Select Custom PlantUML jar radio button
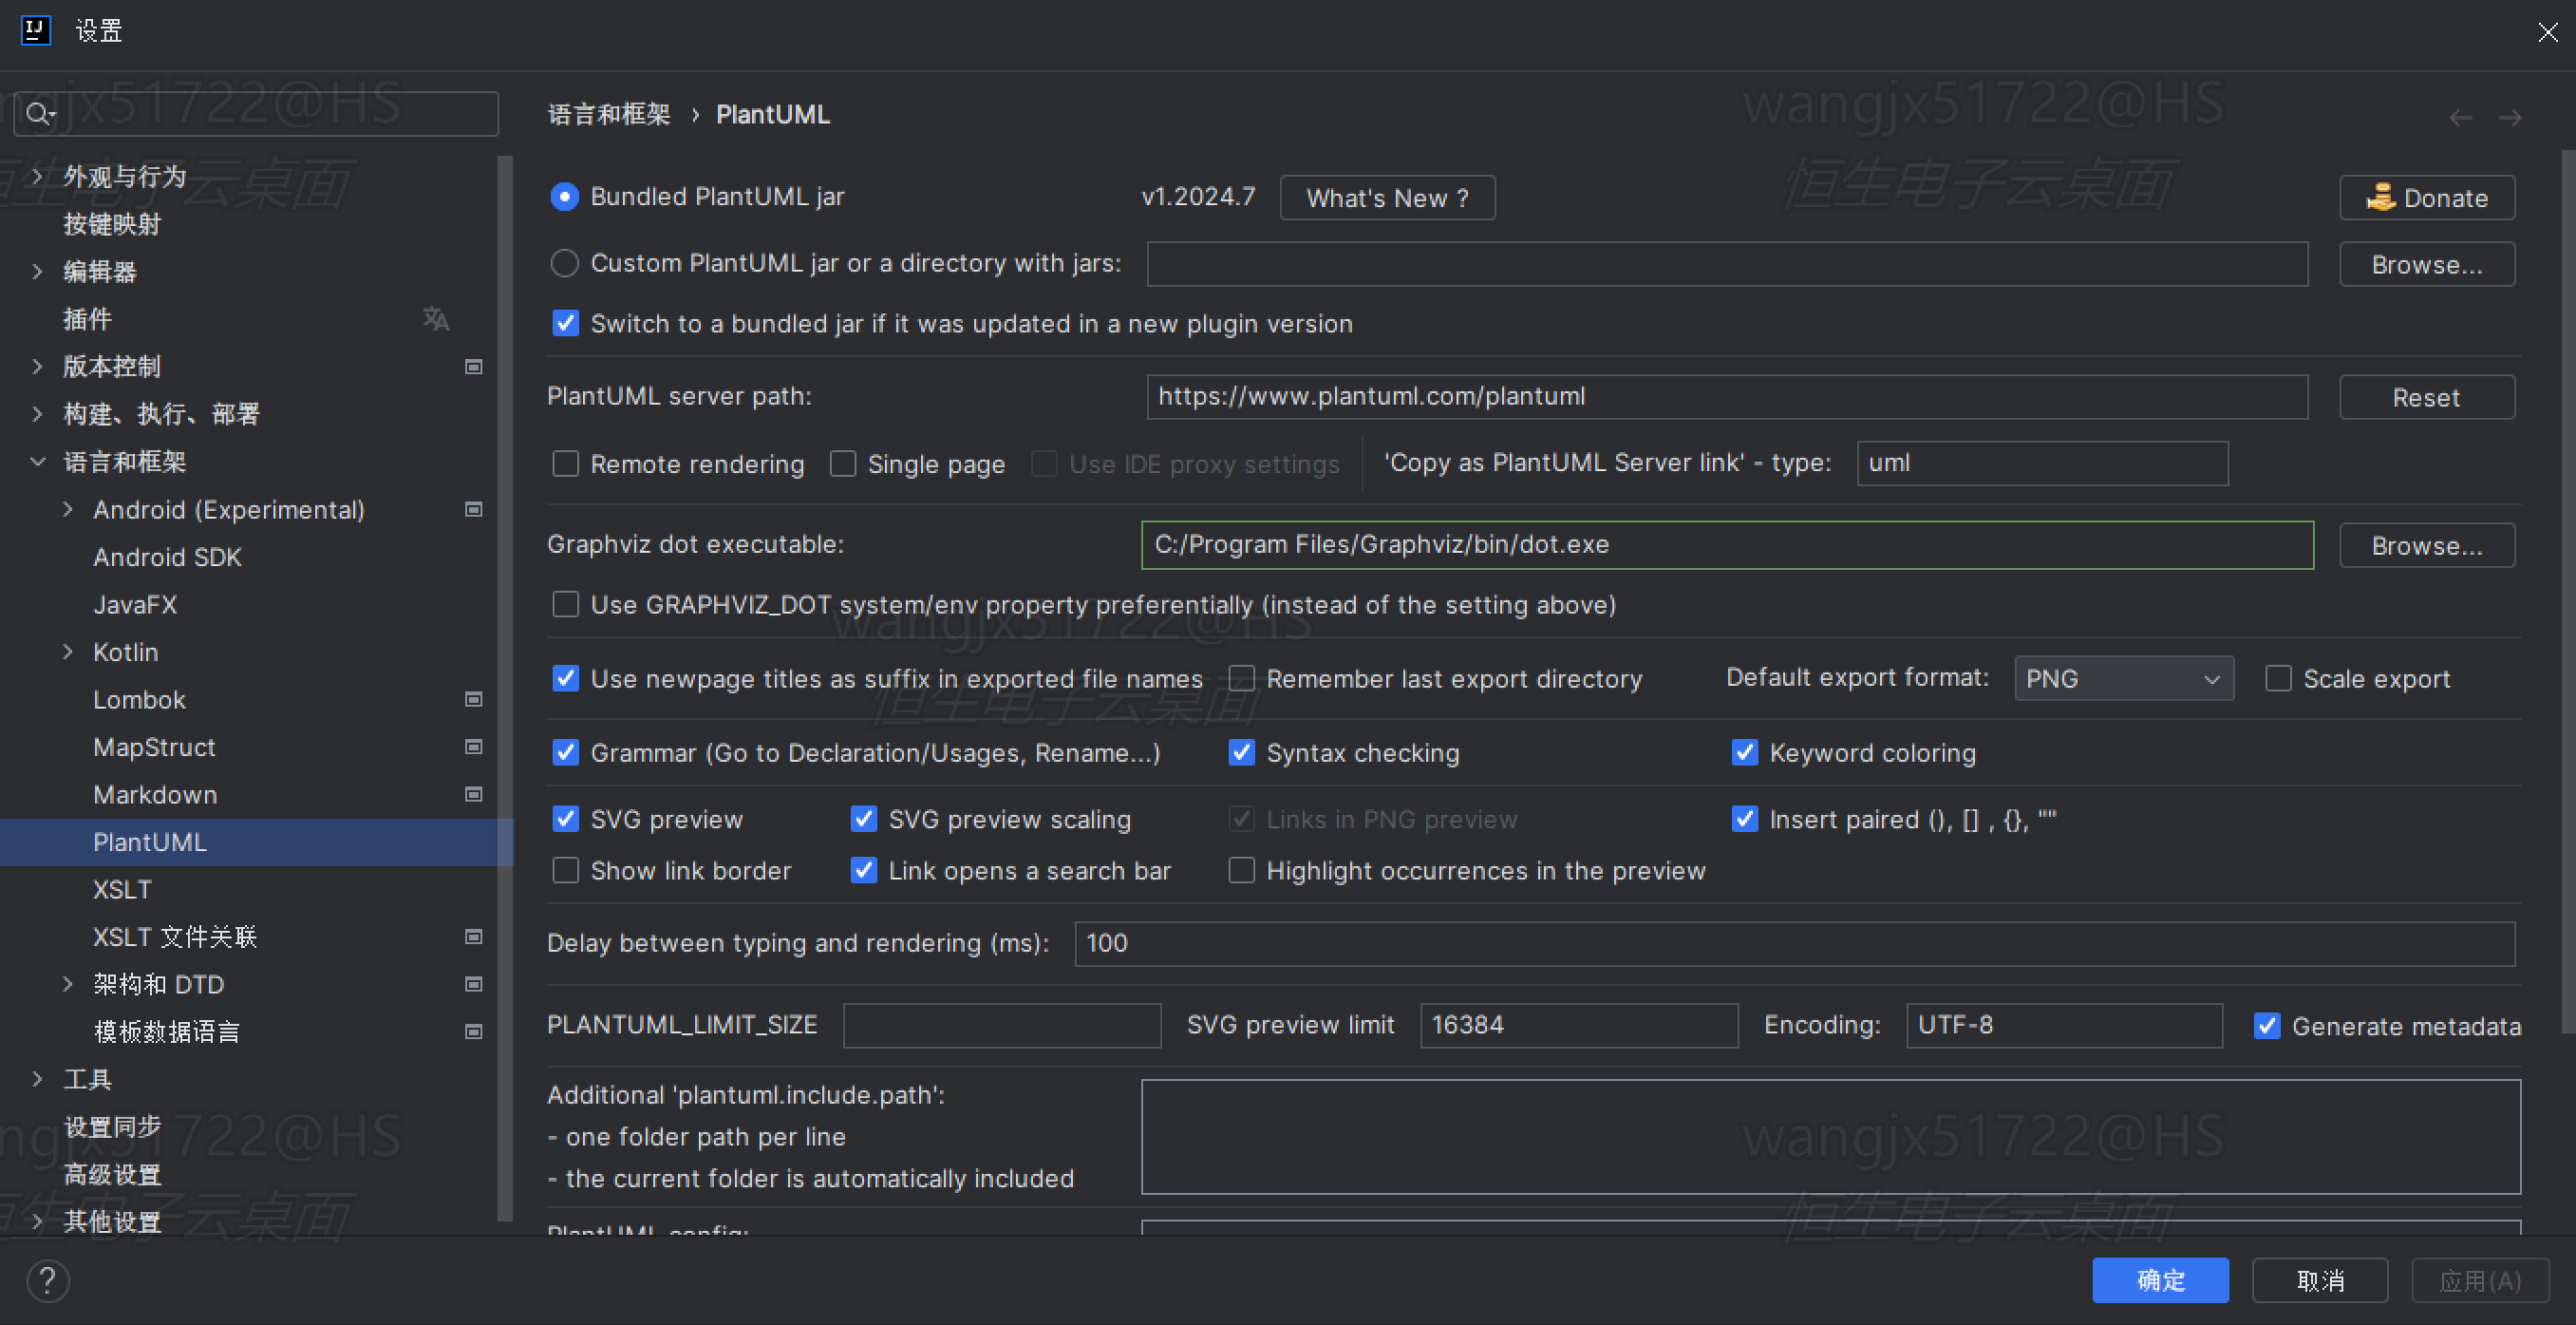 coord(565,263)
